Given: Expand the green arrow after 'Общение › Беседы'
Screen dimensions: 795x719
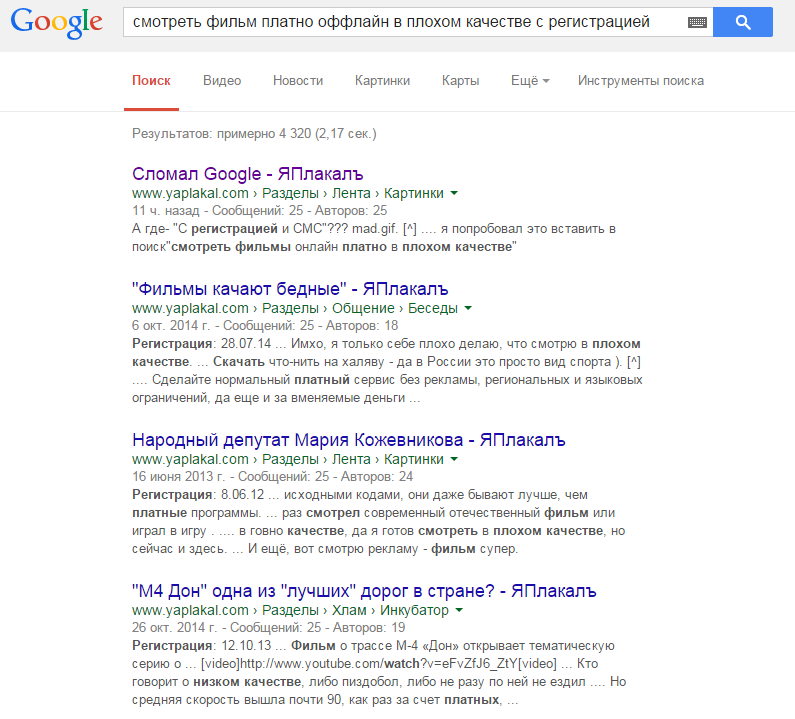Looking at the screenshot, I should [468, 308].
